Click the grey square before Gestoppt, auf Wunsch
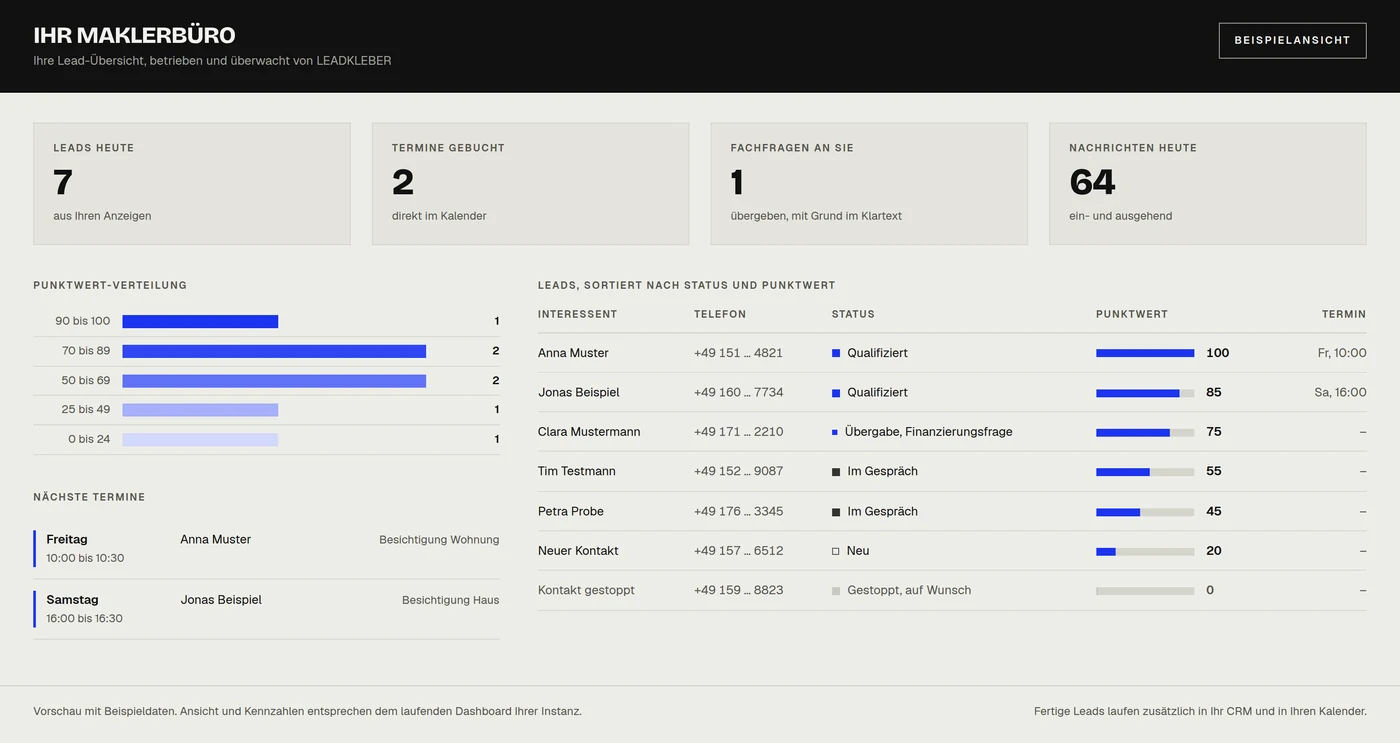This screenshot has height=743, width=1400. tap(836, 591)
